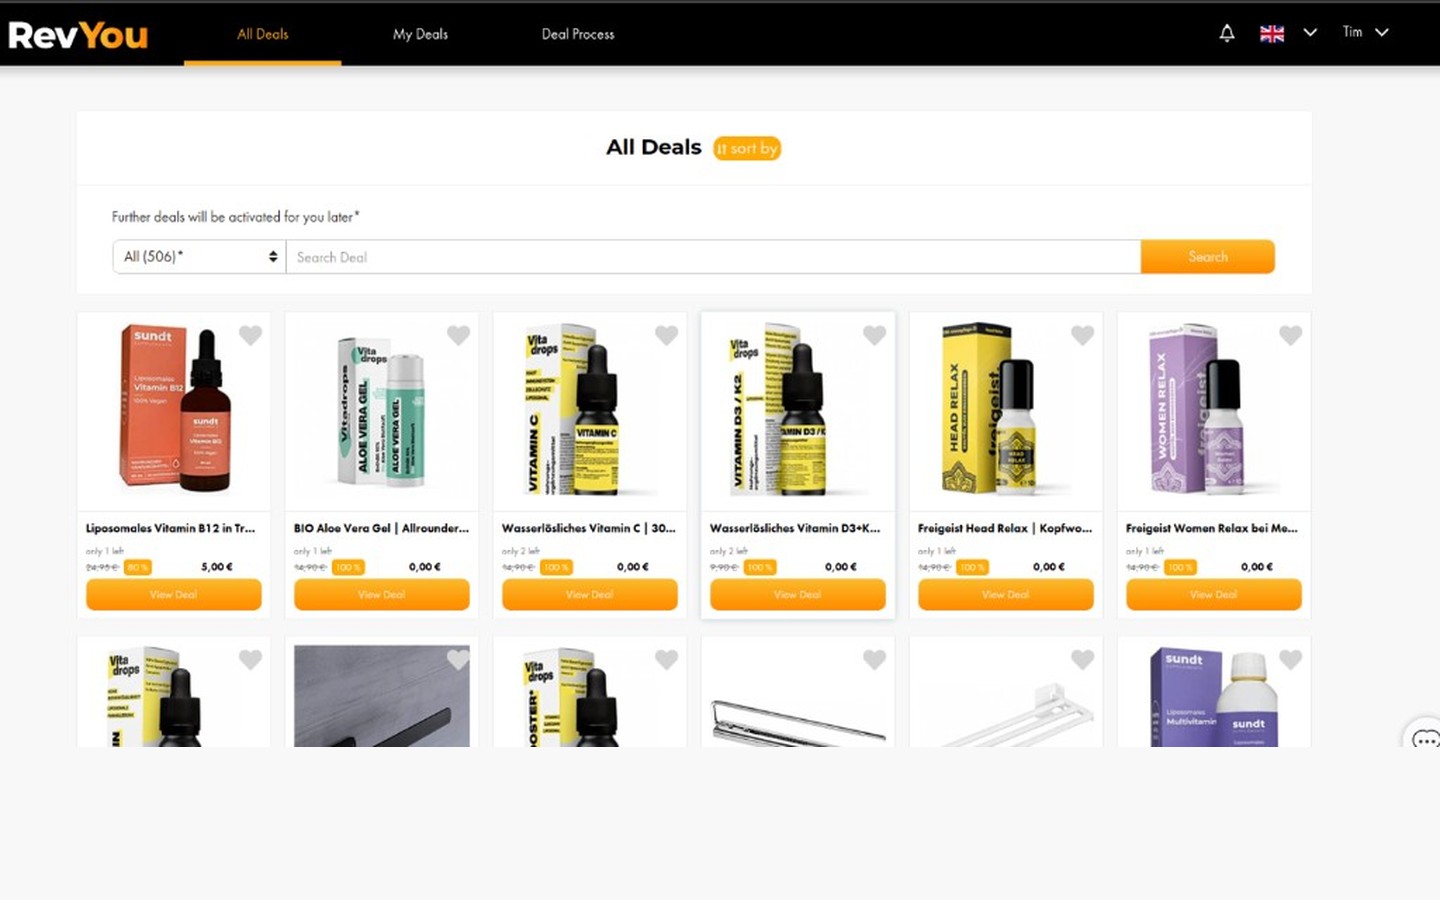View Deal for Wasserlösliches Vitamin C
Image resolution: width=1440 pixels, height=900 pixels.
coord(590,594)
